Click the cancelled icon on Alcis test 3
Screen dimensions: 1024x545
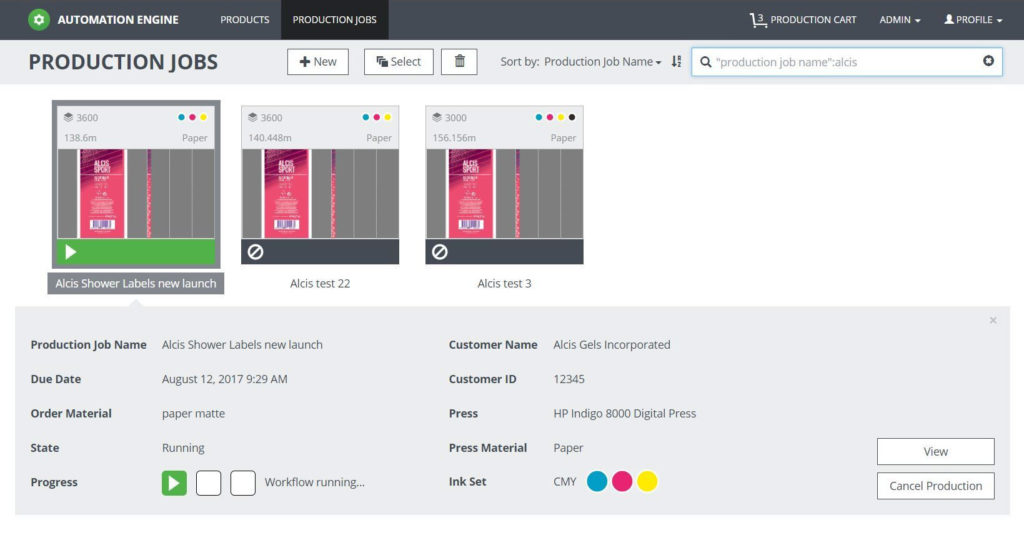[x=440, y=252]
